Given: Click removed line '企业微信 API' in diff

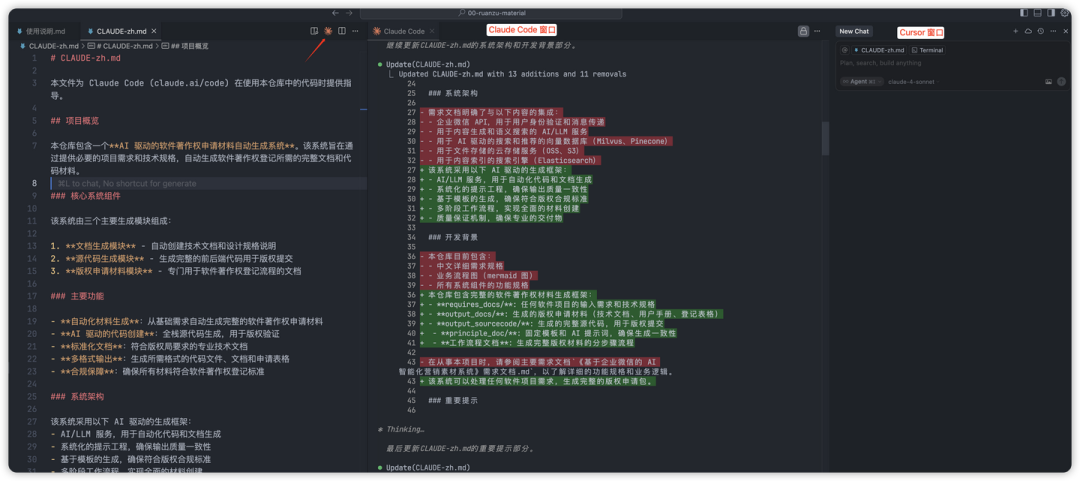Looking at the screenshot, I should pos(512,121).
